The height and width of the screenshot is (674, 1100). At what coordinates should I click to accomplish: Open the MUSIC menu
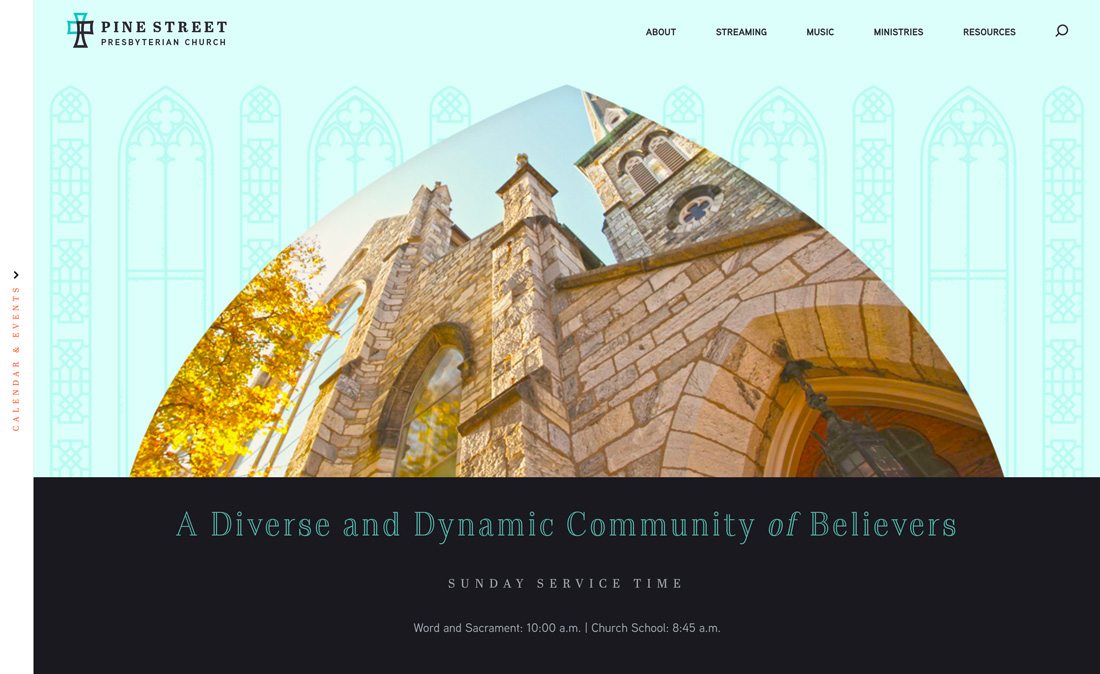click(820, 31)
